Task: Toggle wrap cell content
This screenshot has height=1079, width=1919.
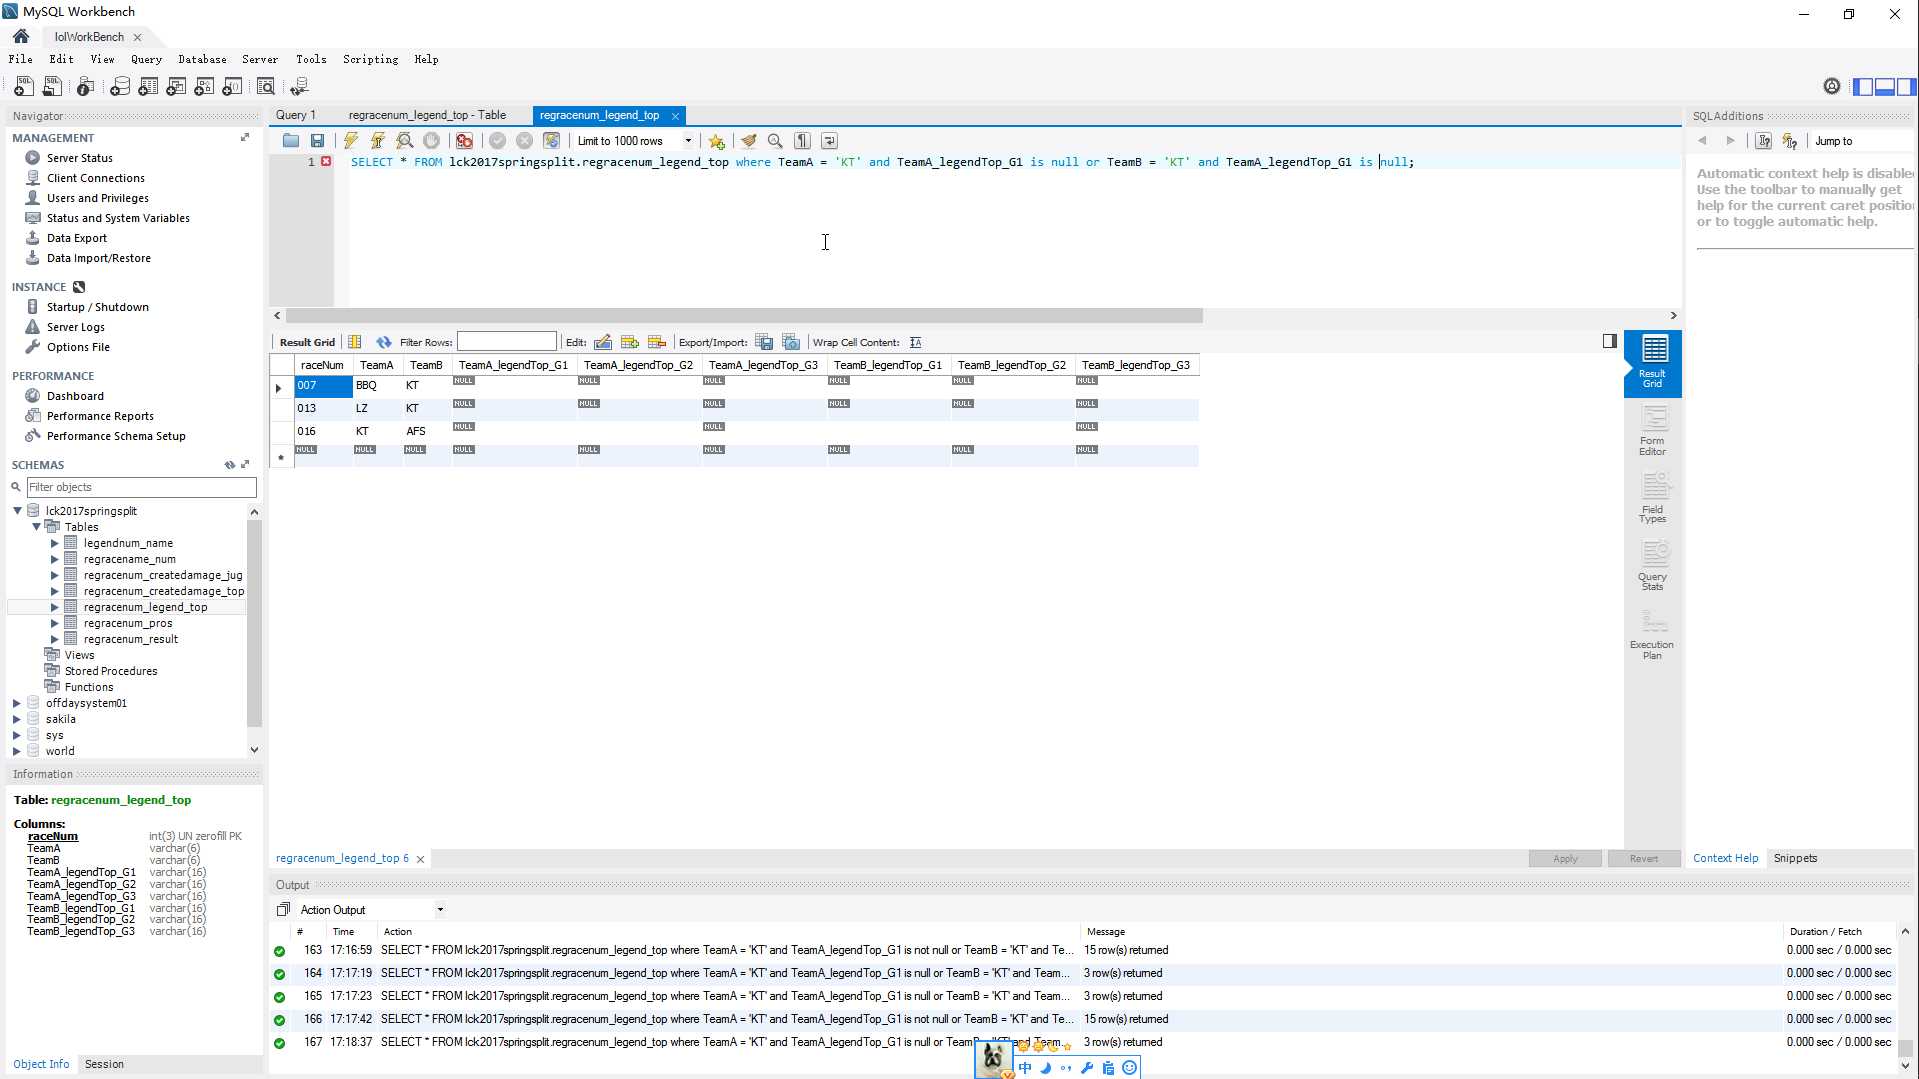Action: (916, 342)
